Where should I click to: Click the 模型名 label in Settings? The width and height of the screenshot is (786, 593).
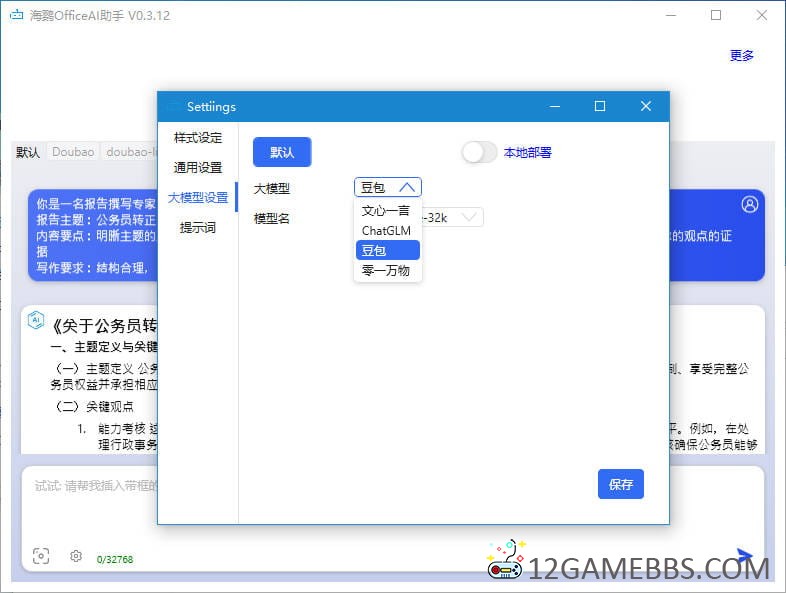click(x=272, y=218)
